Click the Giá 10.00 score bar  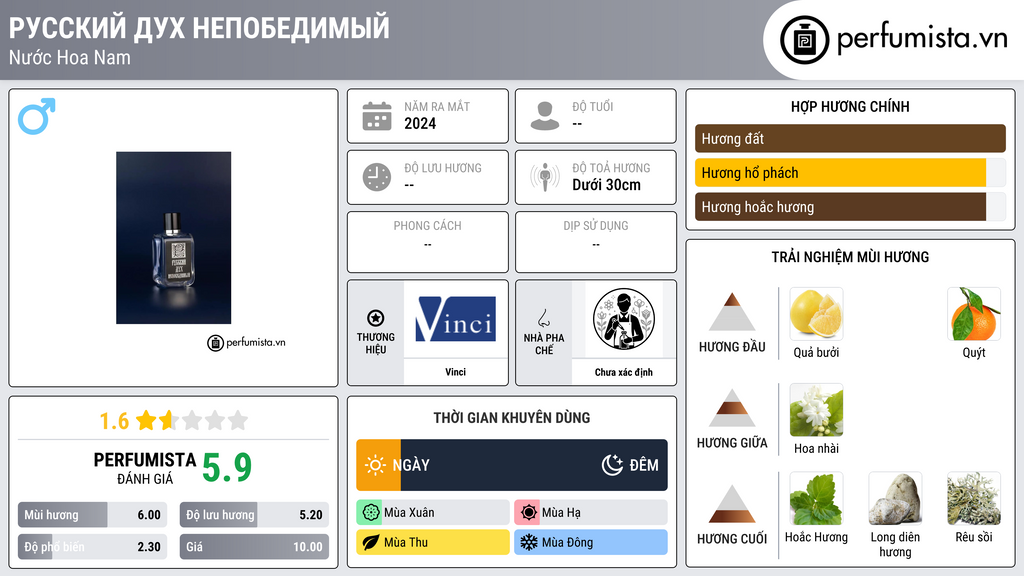pyautogui.click(x=254, y=547)
